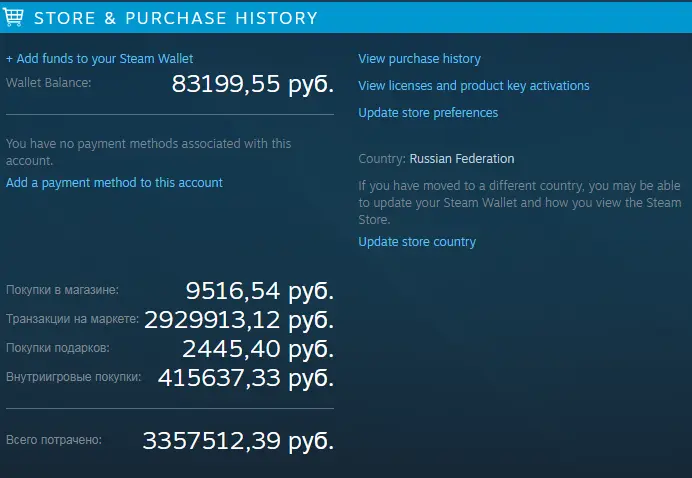Click the Country label

(x=382, y=159)
